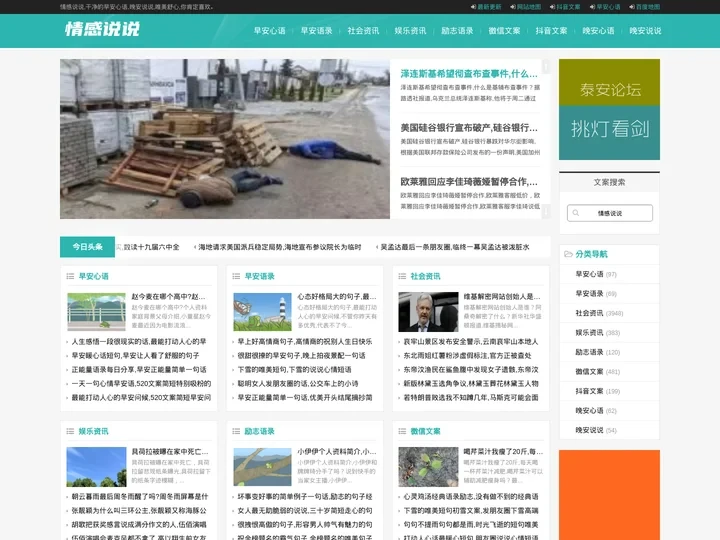Click the seedling thumbnail in 微信文案
Image resolution: width=720 pixels, height=540 pixels.
pos(428,467)
